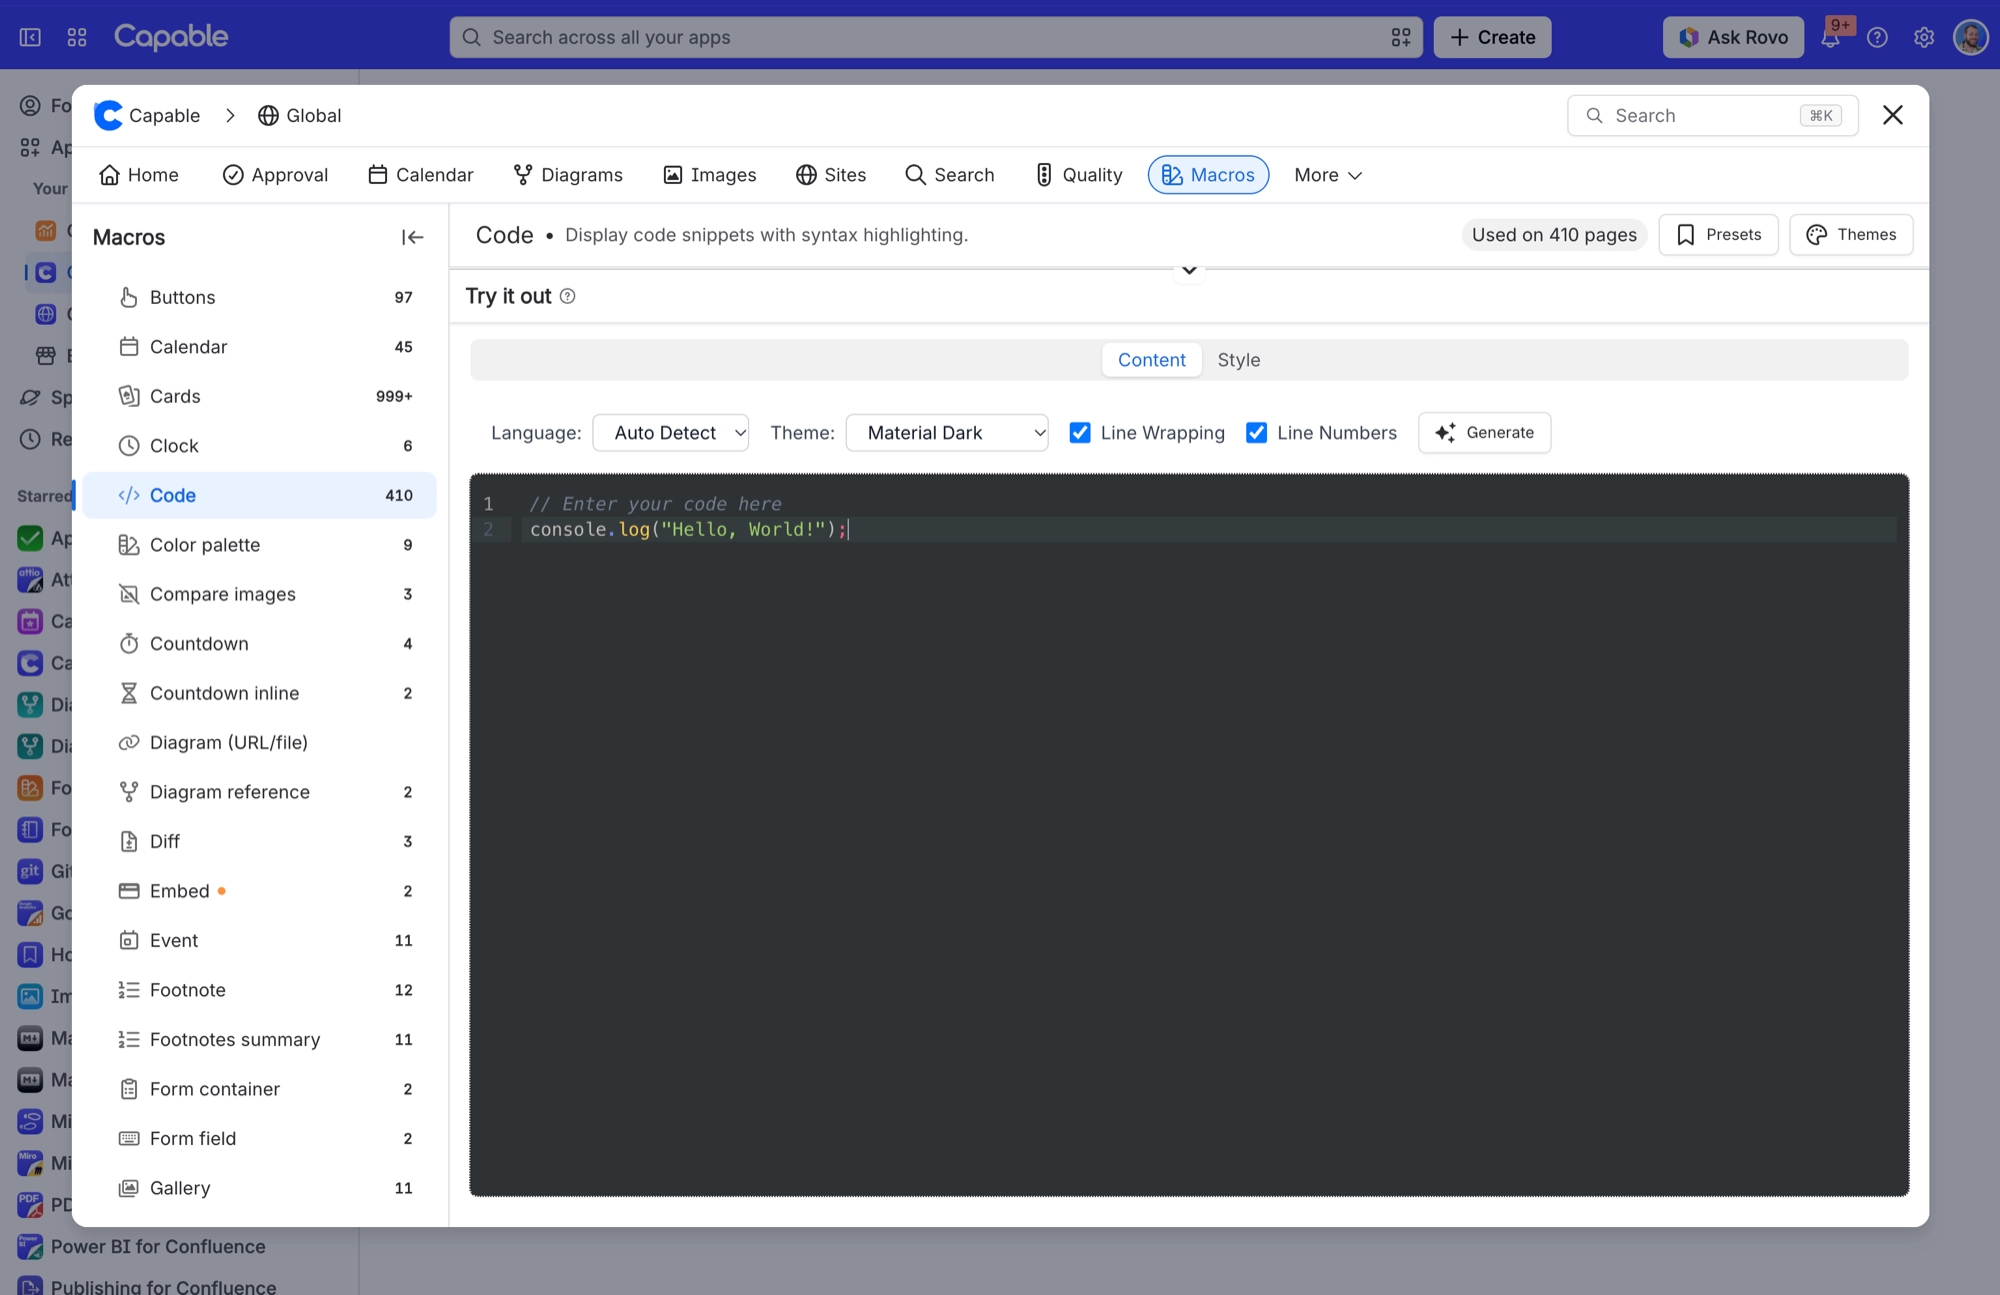
Task: Close the Capable dialog
Action: [x=1892, y=116]
